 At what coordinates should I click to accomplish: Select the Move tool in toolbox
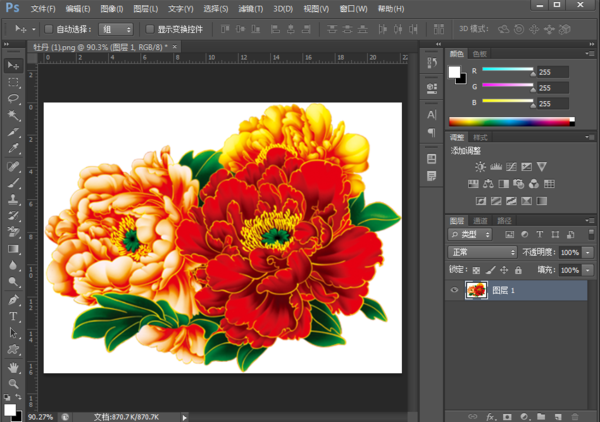14,65
